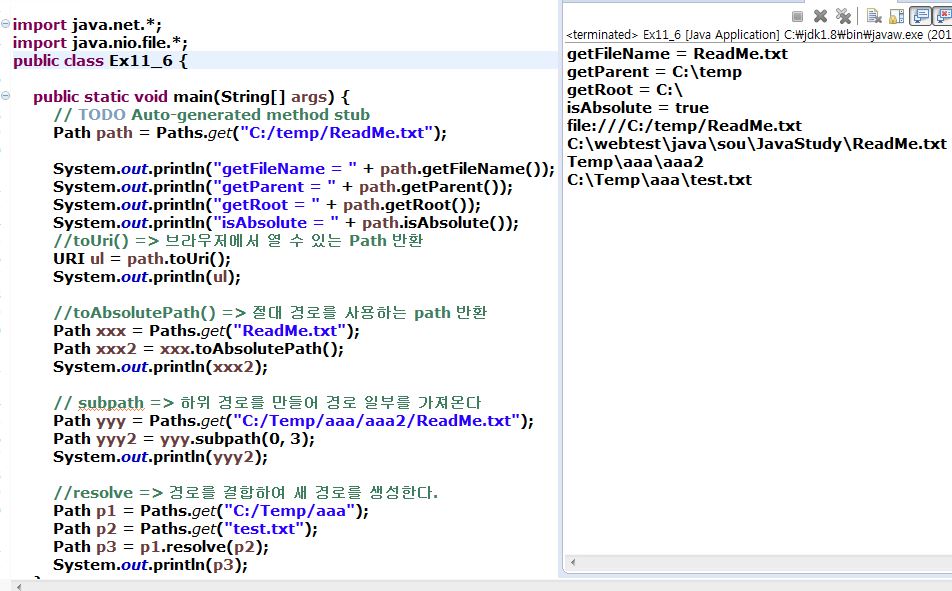Click the TODO Auto-generated method stub comment
Image resolution: width=952 pixels, height=591 pixels.
click(211, 115)
